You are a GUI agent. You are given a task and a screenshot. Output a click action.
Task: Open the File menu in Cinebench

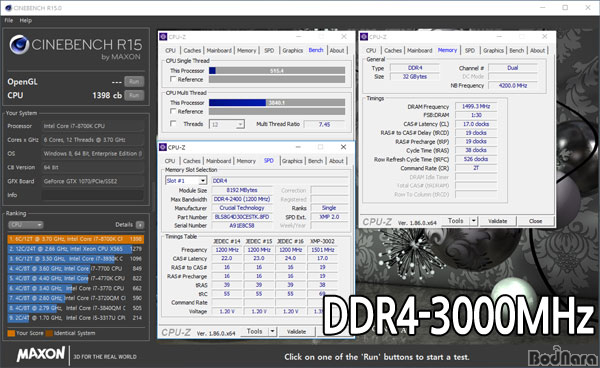(8, 20)
